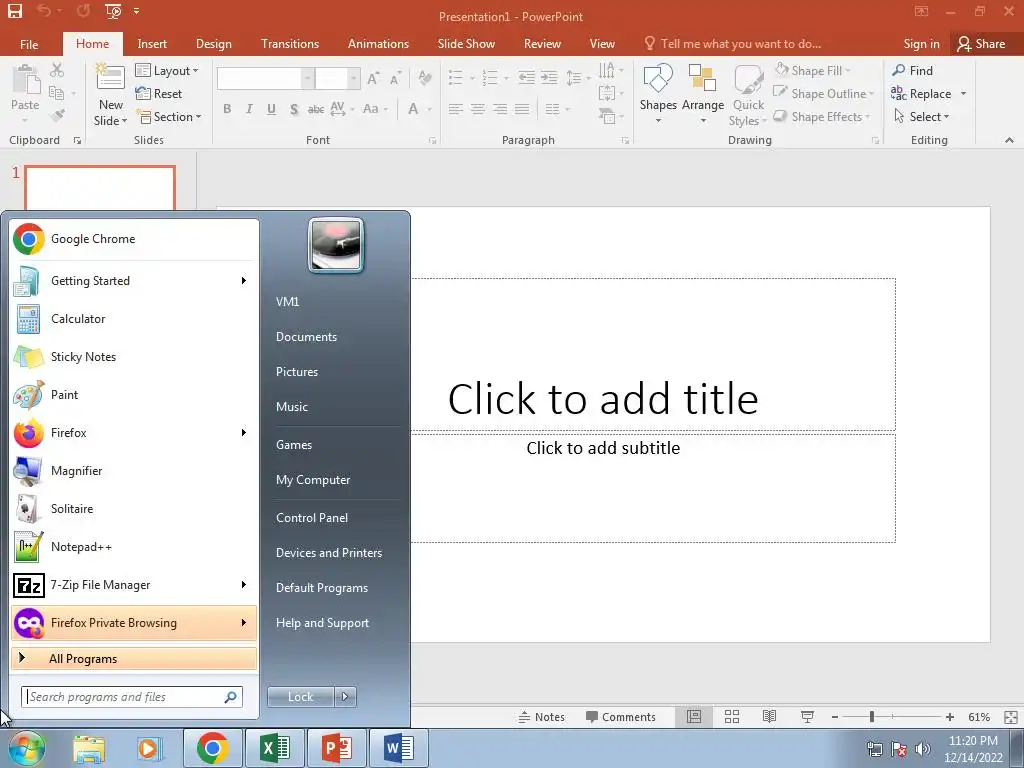Toggle Justify paragraph alignment

click(x=522, y=109)
